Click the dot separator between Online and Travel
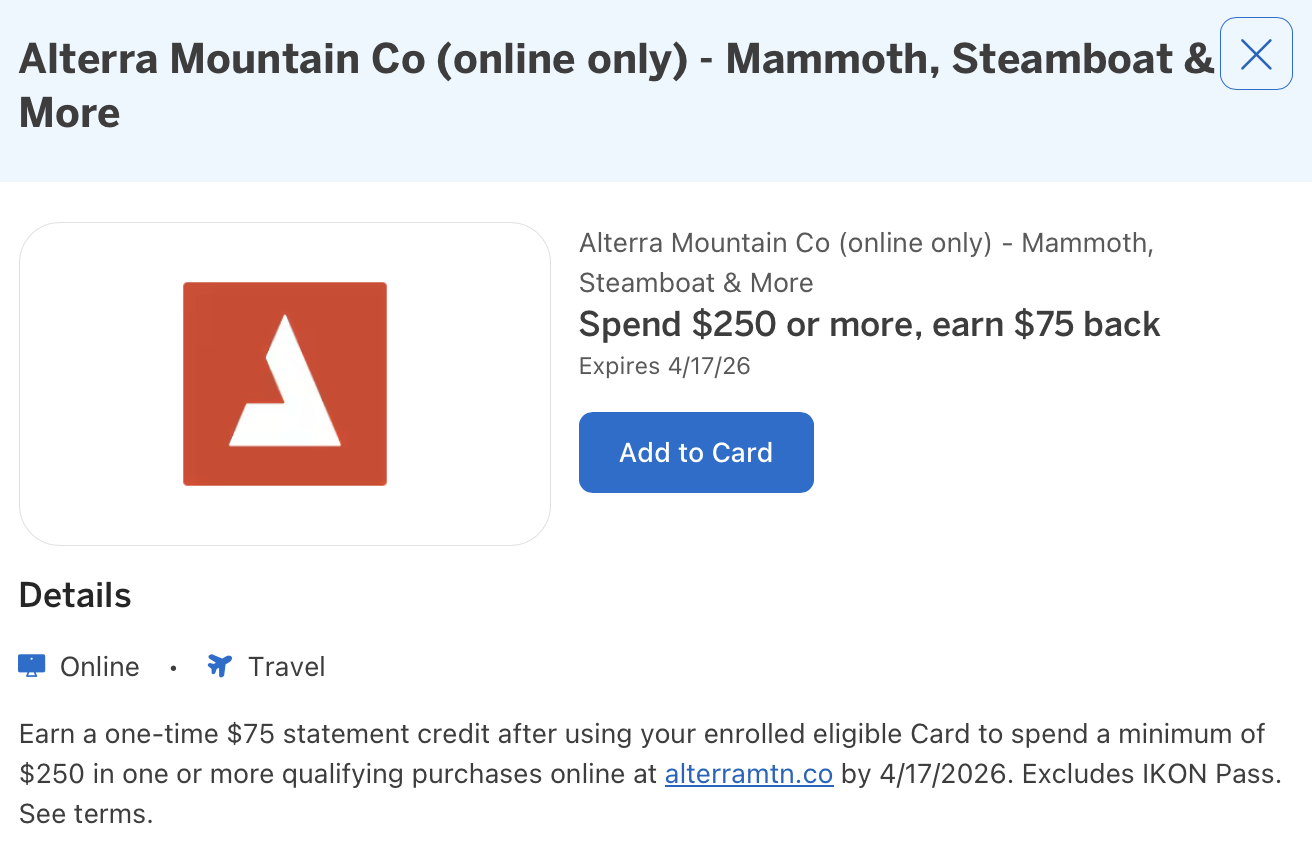 click(x=173, y=668)
